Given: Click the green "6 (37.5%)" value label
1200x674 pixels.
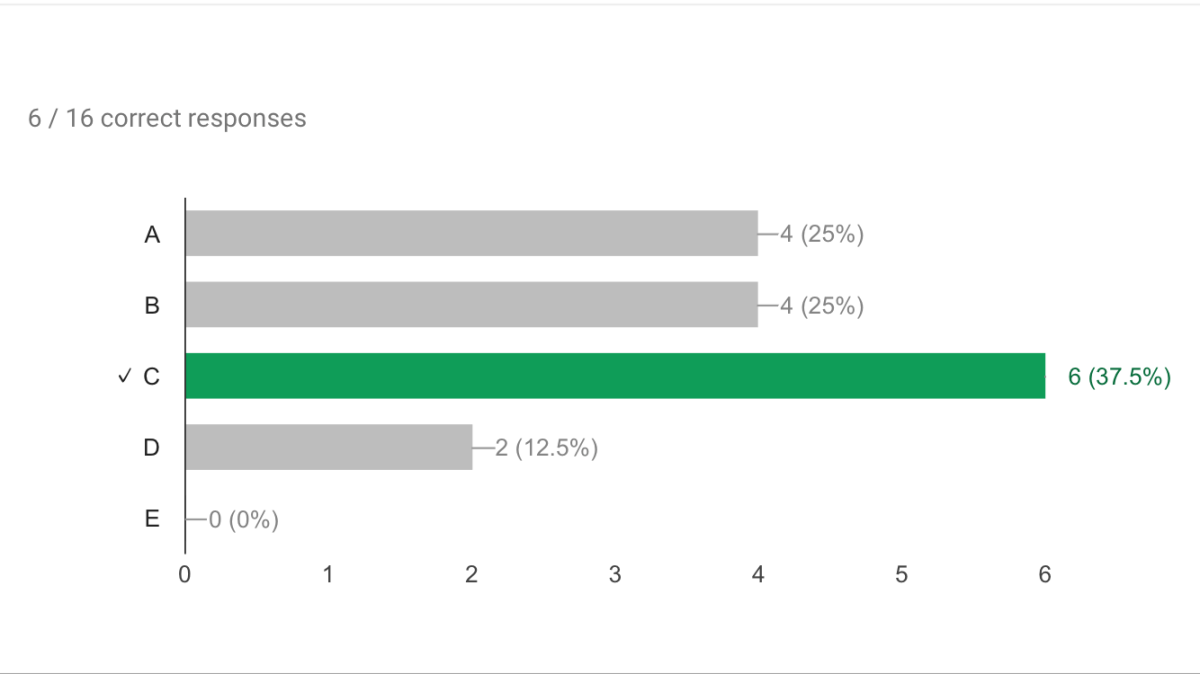Looking at the screenshot, I should 1119,377.
